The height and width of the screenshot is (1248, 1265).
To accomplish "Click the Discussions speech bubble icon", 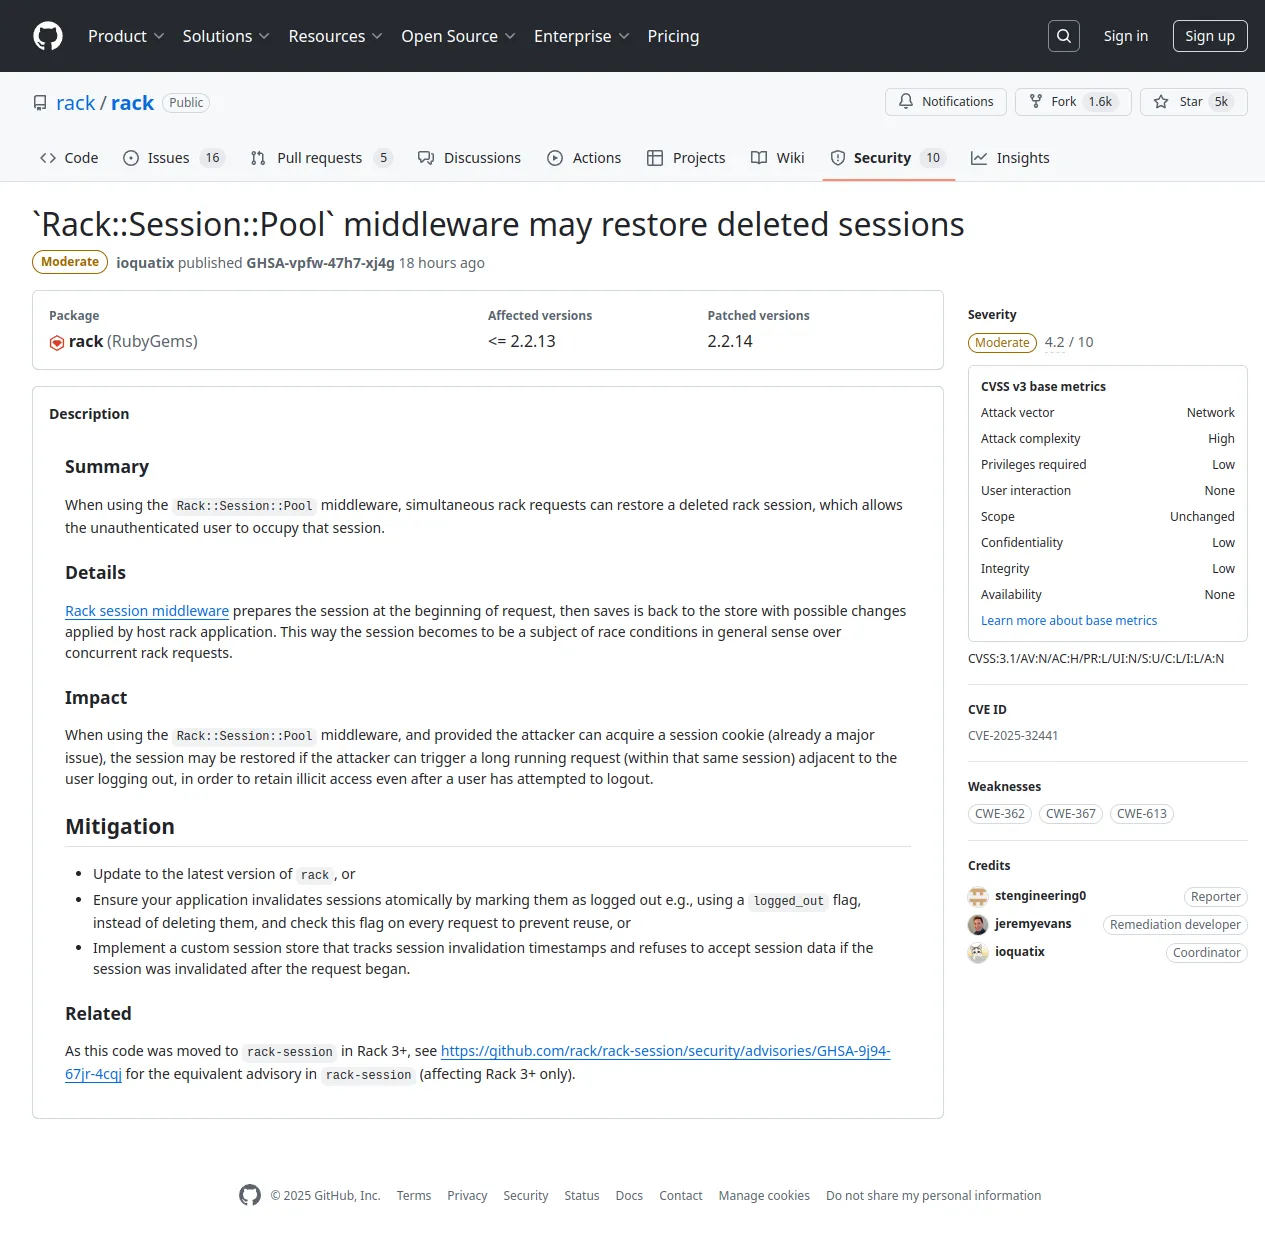I will tap(426, 158).
